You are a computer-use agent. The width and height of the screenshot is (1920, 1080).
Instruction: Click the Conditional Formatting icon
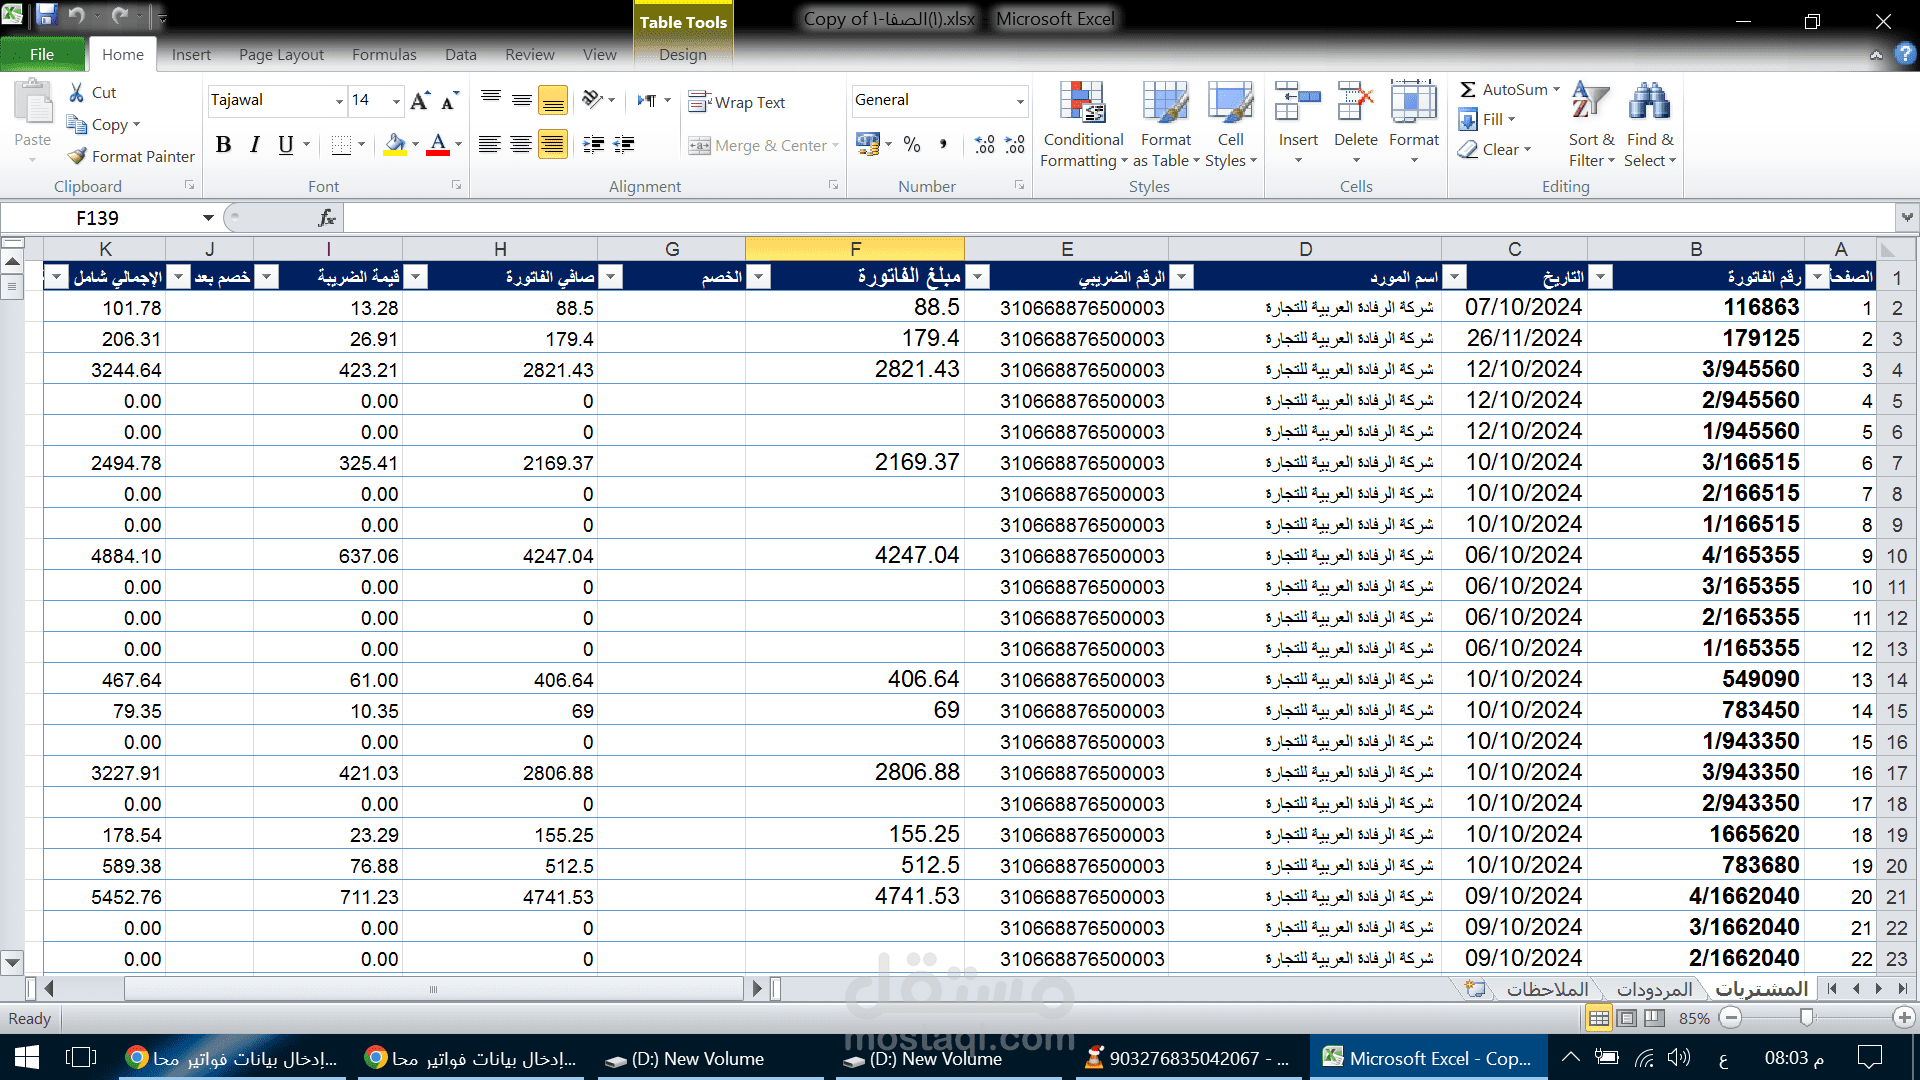click(1082, 104)
